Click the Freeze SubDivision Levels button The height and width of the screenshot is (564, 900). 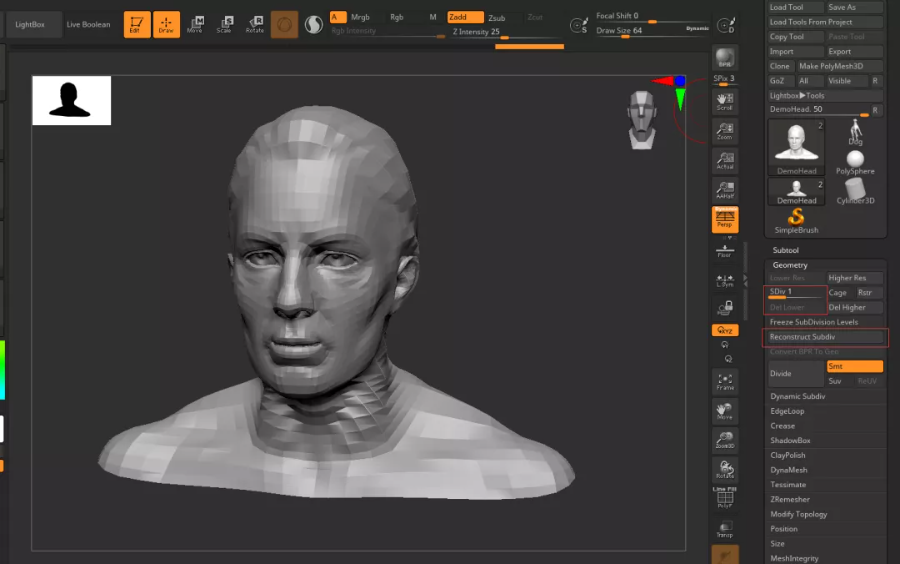[x=825, y=322]
